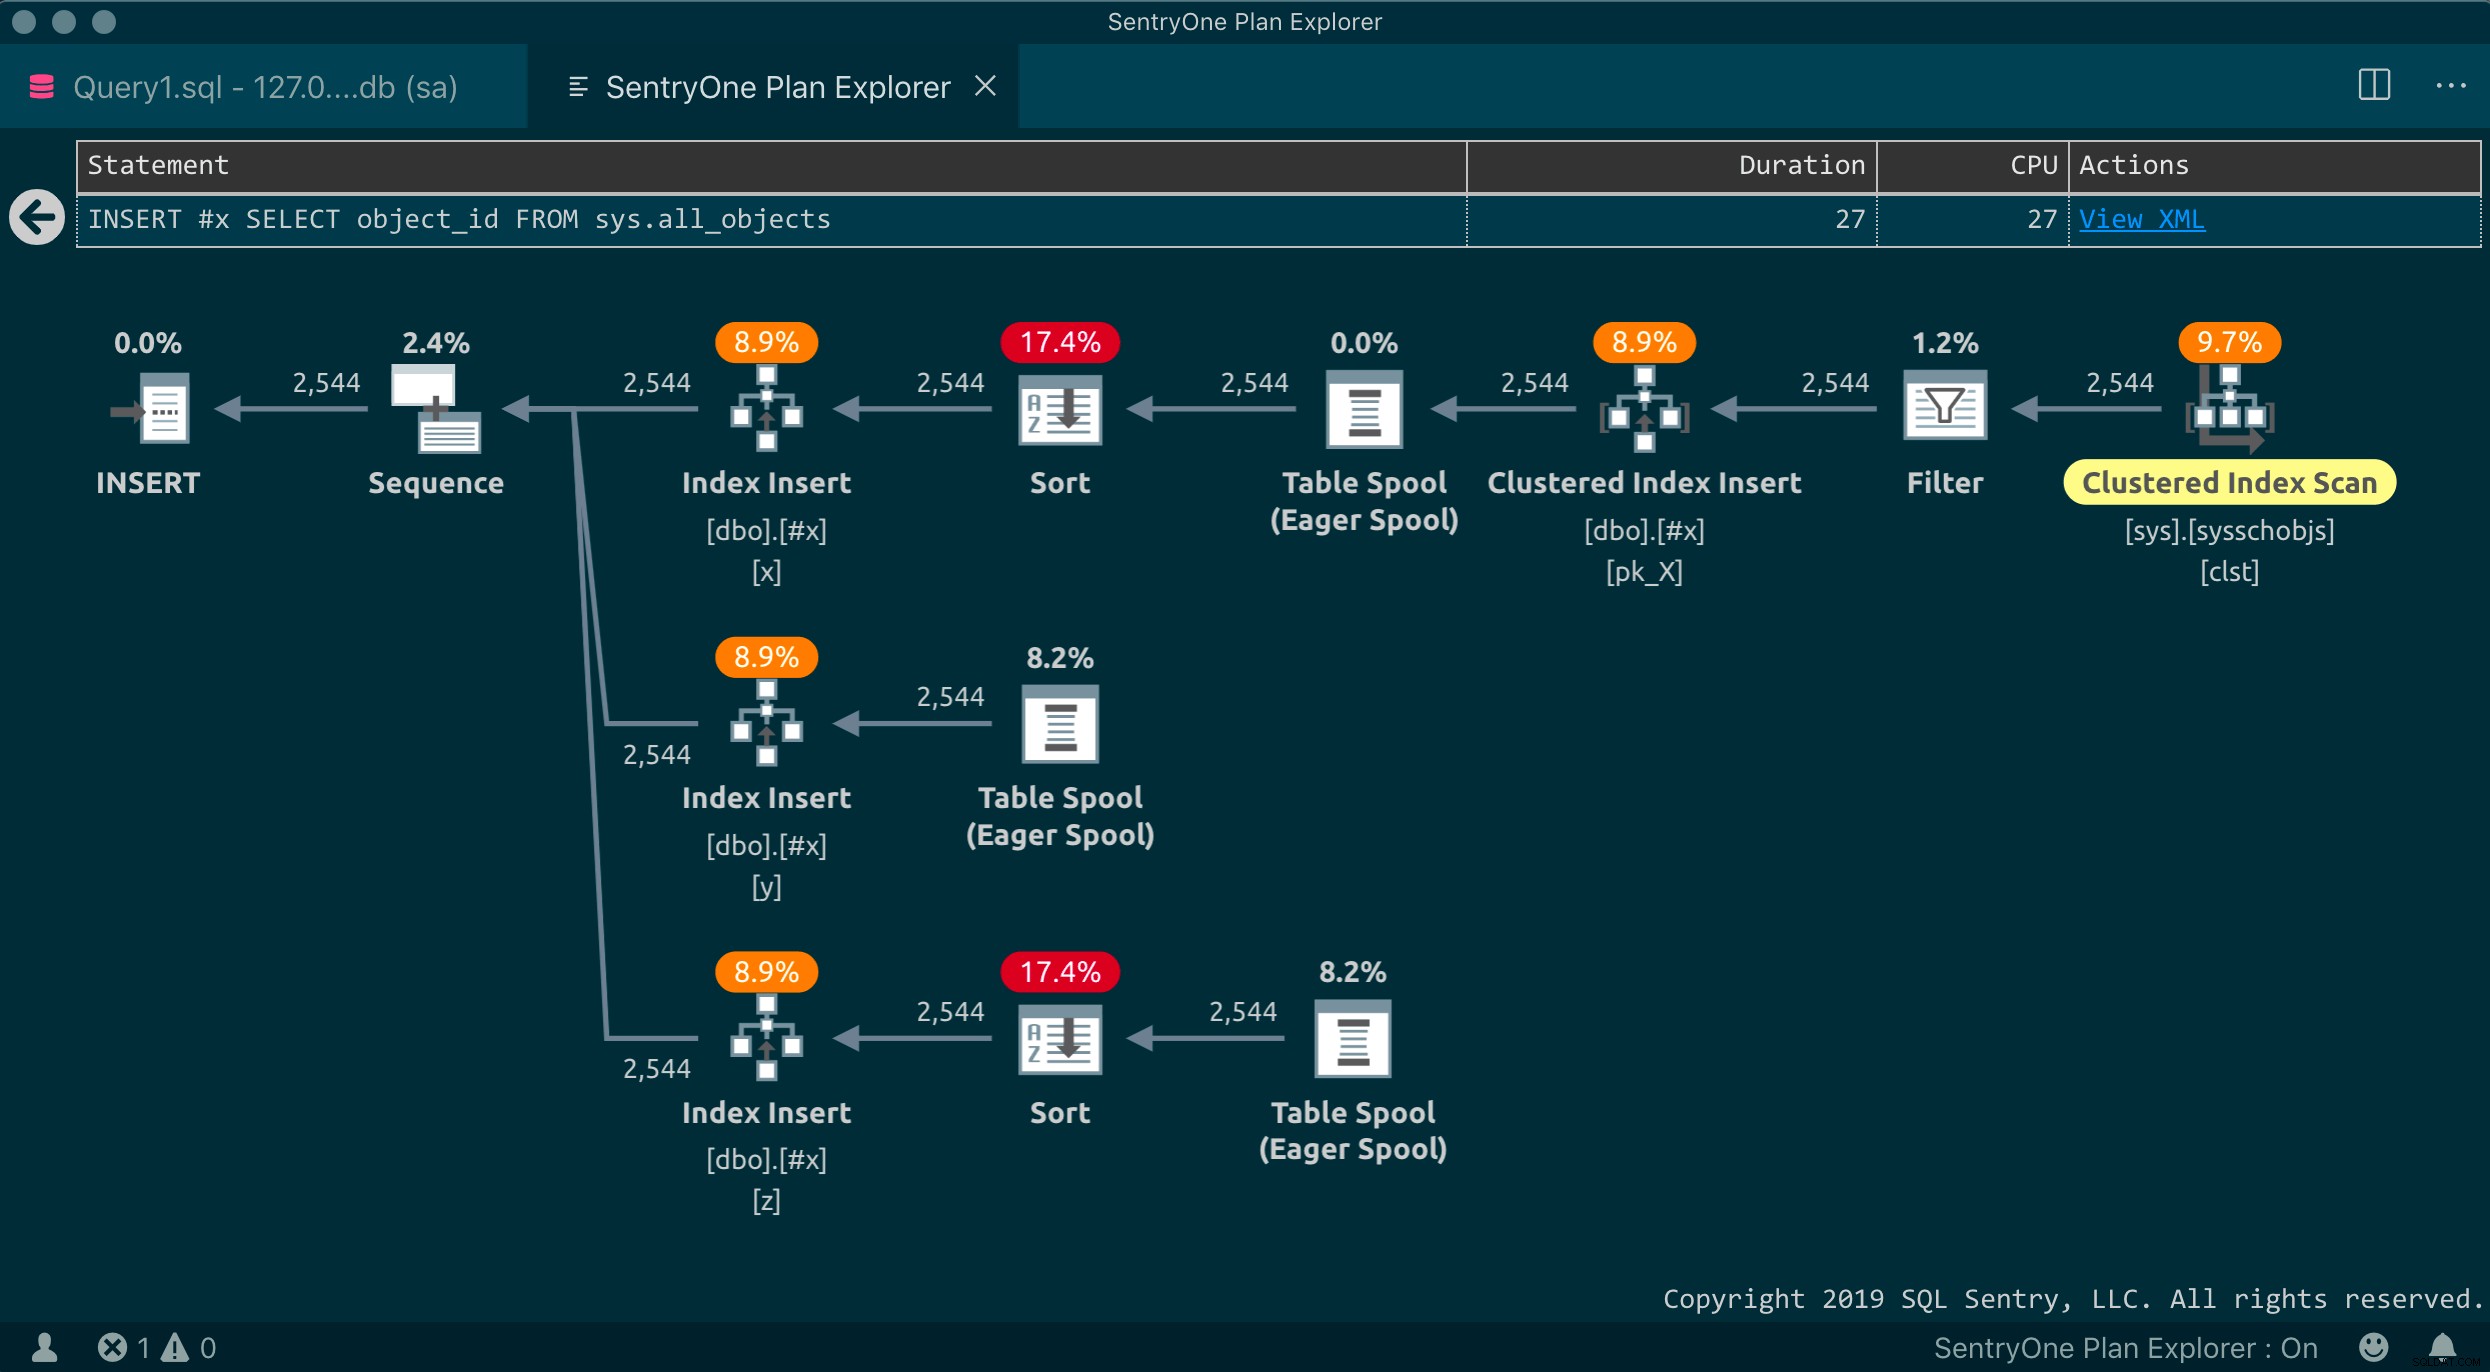Click the Duration value 27 cell
Viewport: 2490px width, 1372px height.
tap(1671, 220)
